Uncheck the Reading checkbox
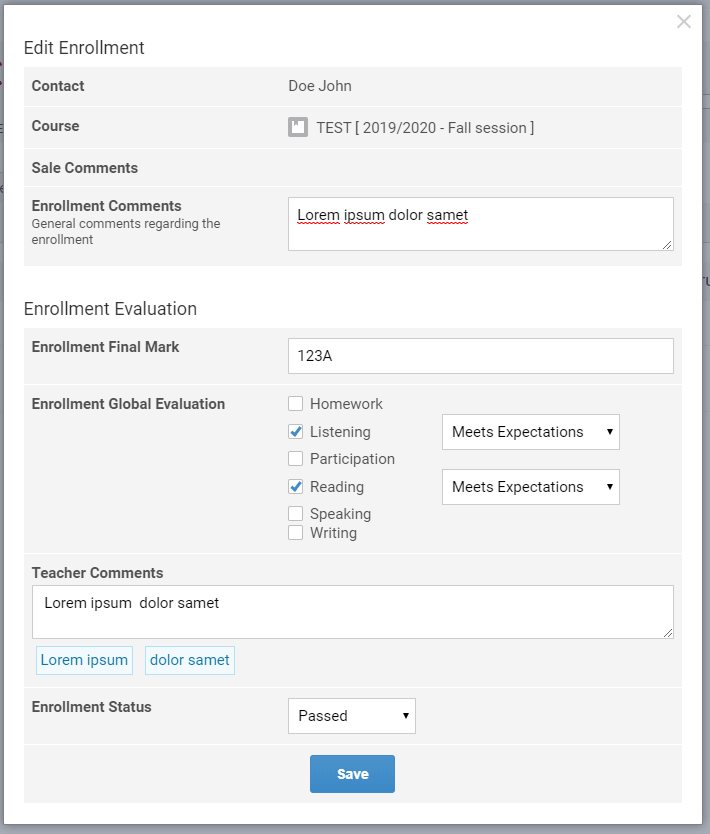The height and width of the screenshot is (834, 710). tap(296, 487)
